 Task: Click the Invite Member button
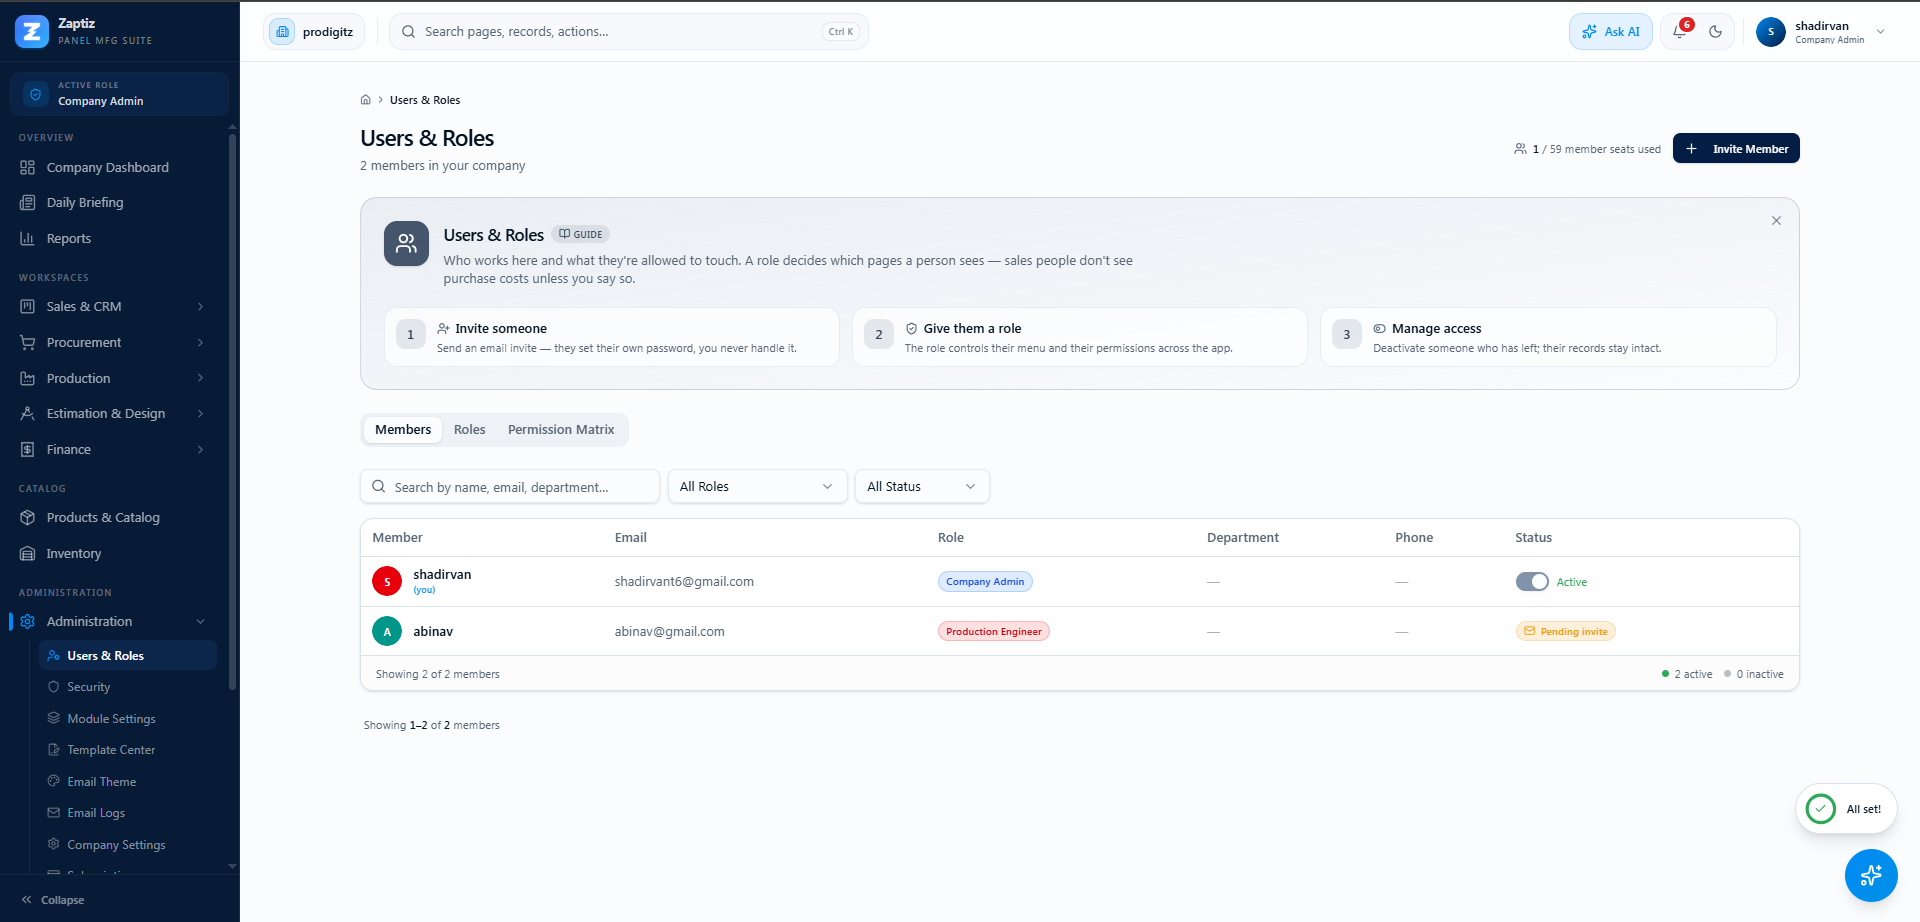[1736, 148]
